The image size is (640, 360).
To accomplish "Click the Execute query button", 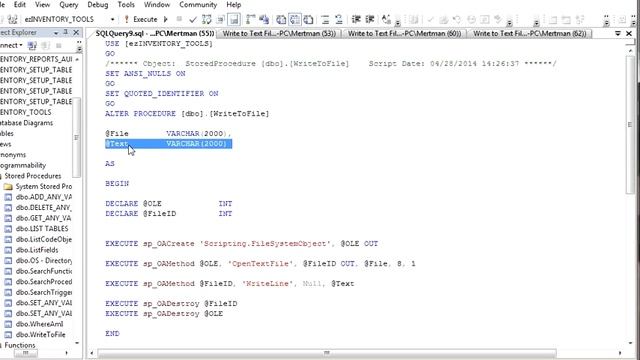I will (x=140, y=19).
